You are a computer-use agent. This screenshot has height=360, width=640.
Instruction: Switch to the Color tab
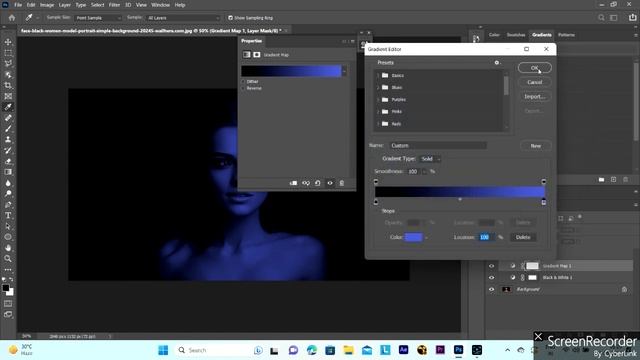click(x=494, y=35)
